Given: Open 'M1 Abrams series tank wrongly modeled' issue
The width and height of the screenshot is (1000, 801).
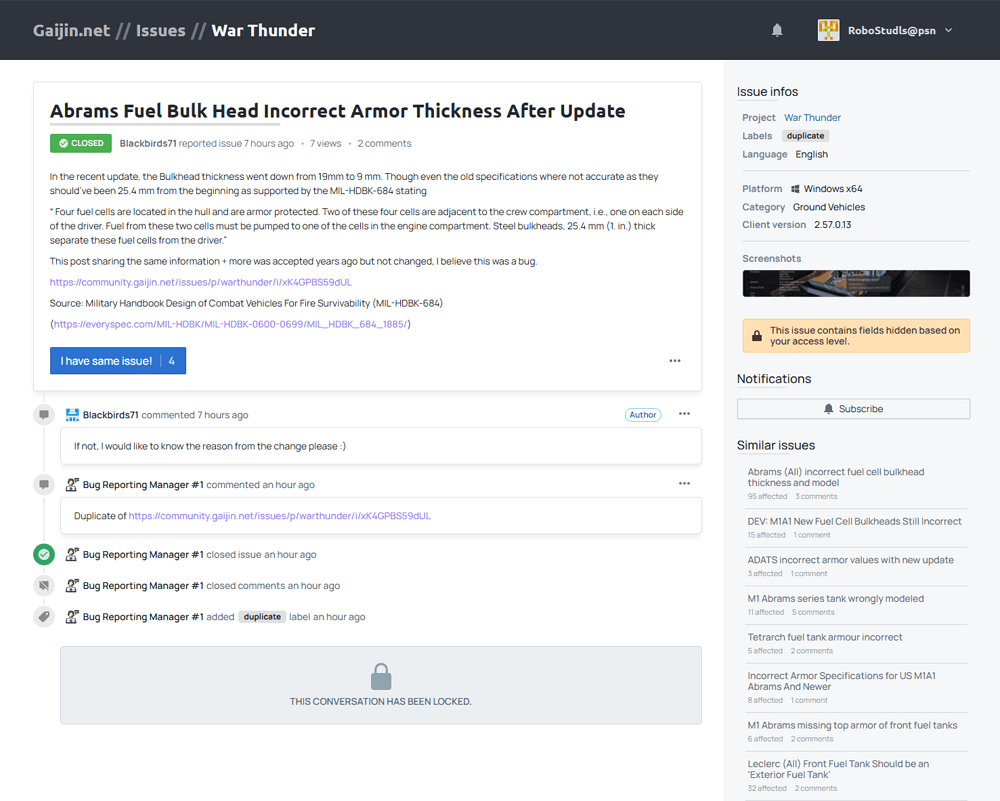Looking at the screenshot, I should 835,598.
